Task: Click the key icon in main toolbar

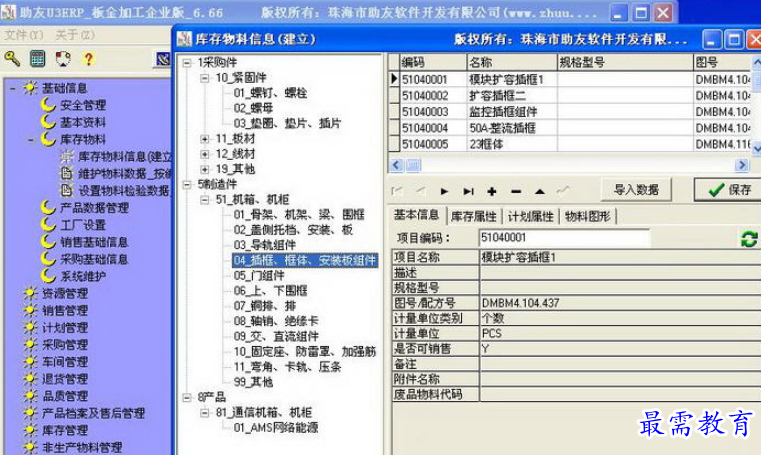Action: pyautogui.click(x=12, y=59)
